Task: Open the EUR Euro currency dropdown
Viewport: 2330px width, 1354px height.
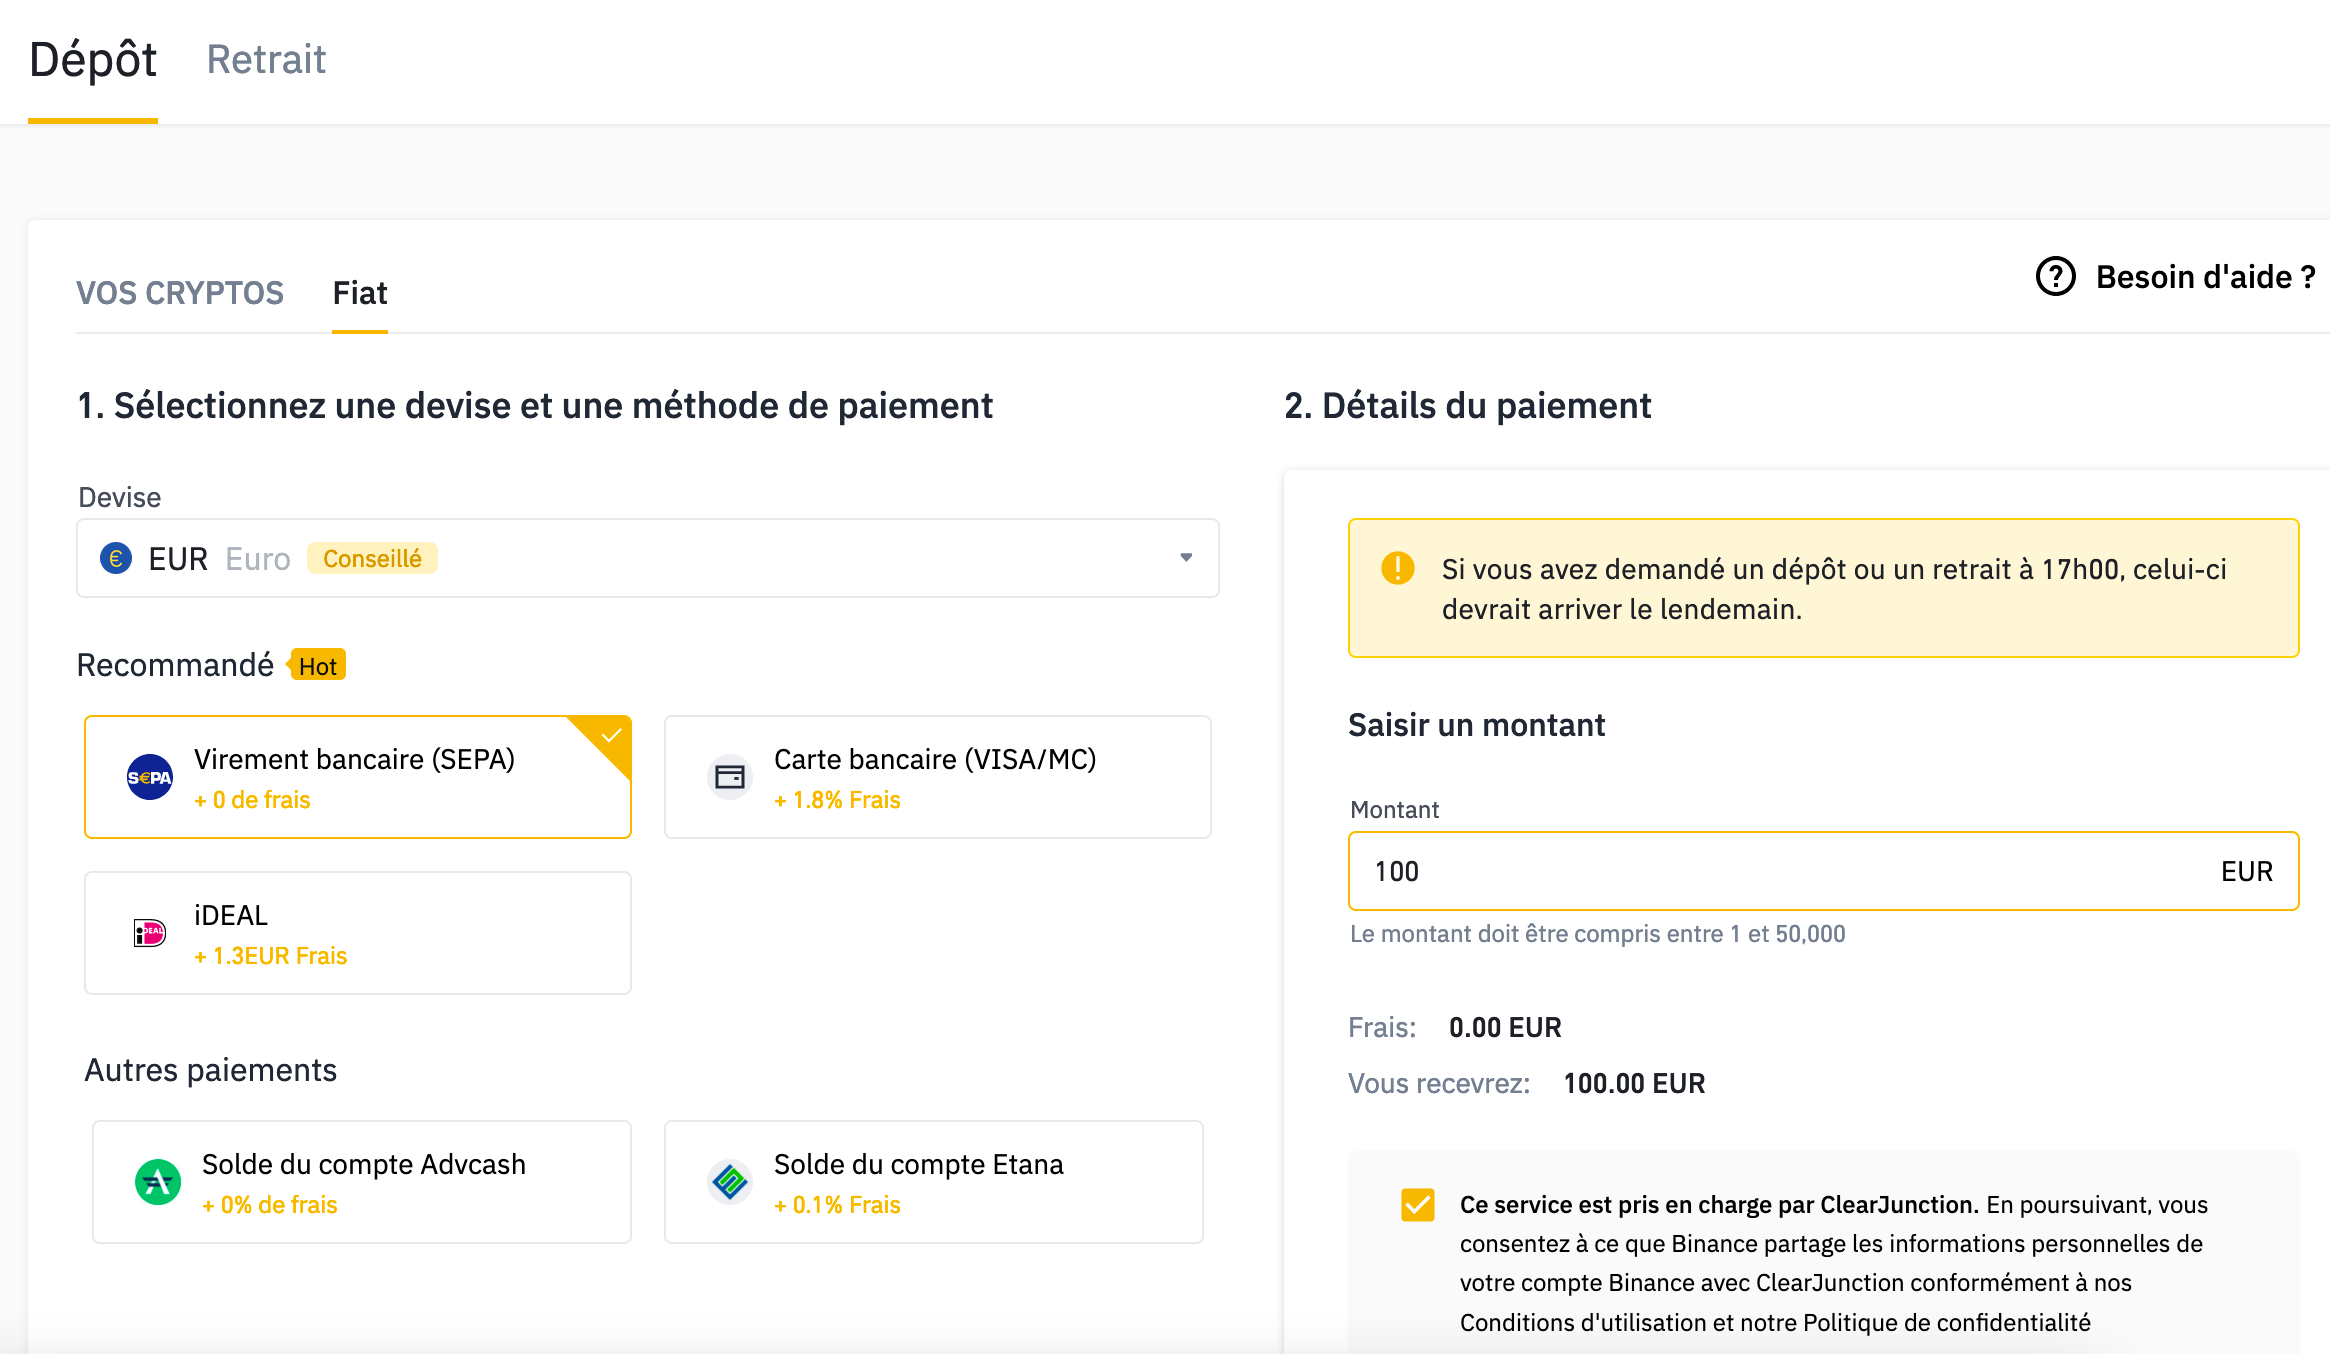Action: [648, 558]
